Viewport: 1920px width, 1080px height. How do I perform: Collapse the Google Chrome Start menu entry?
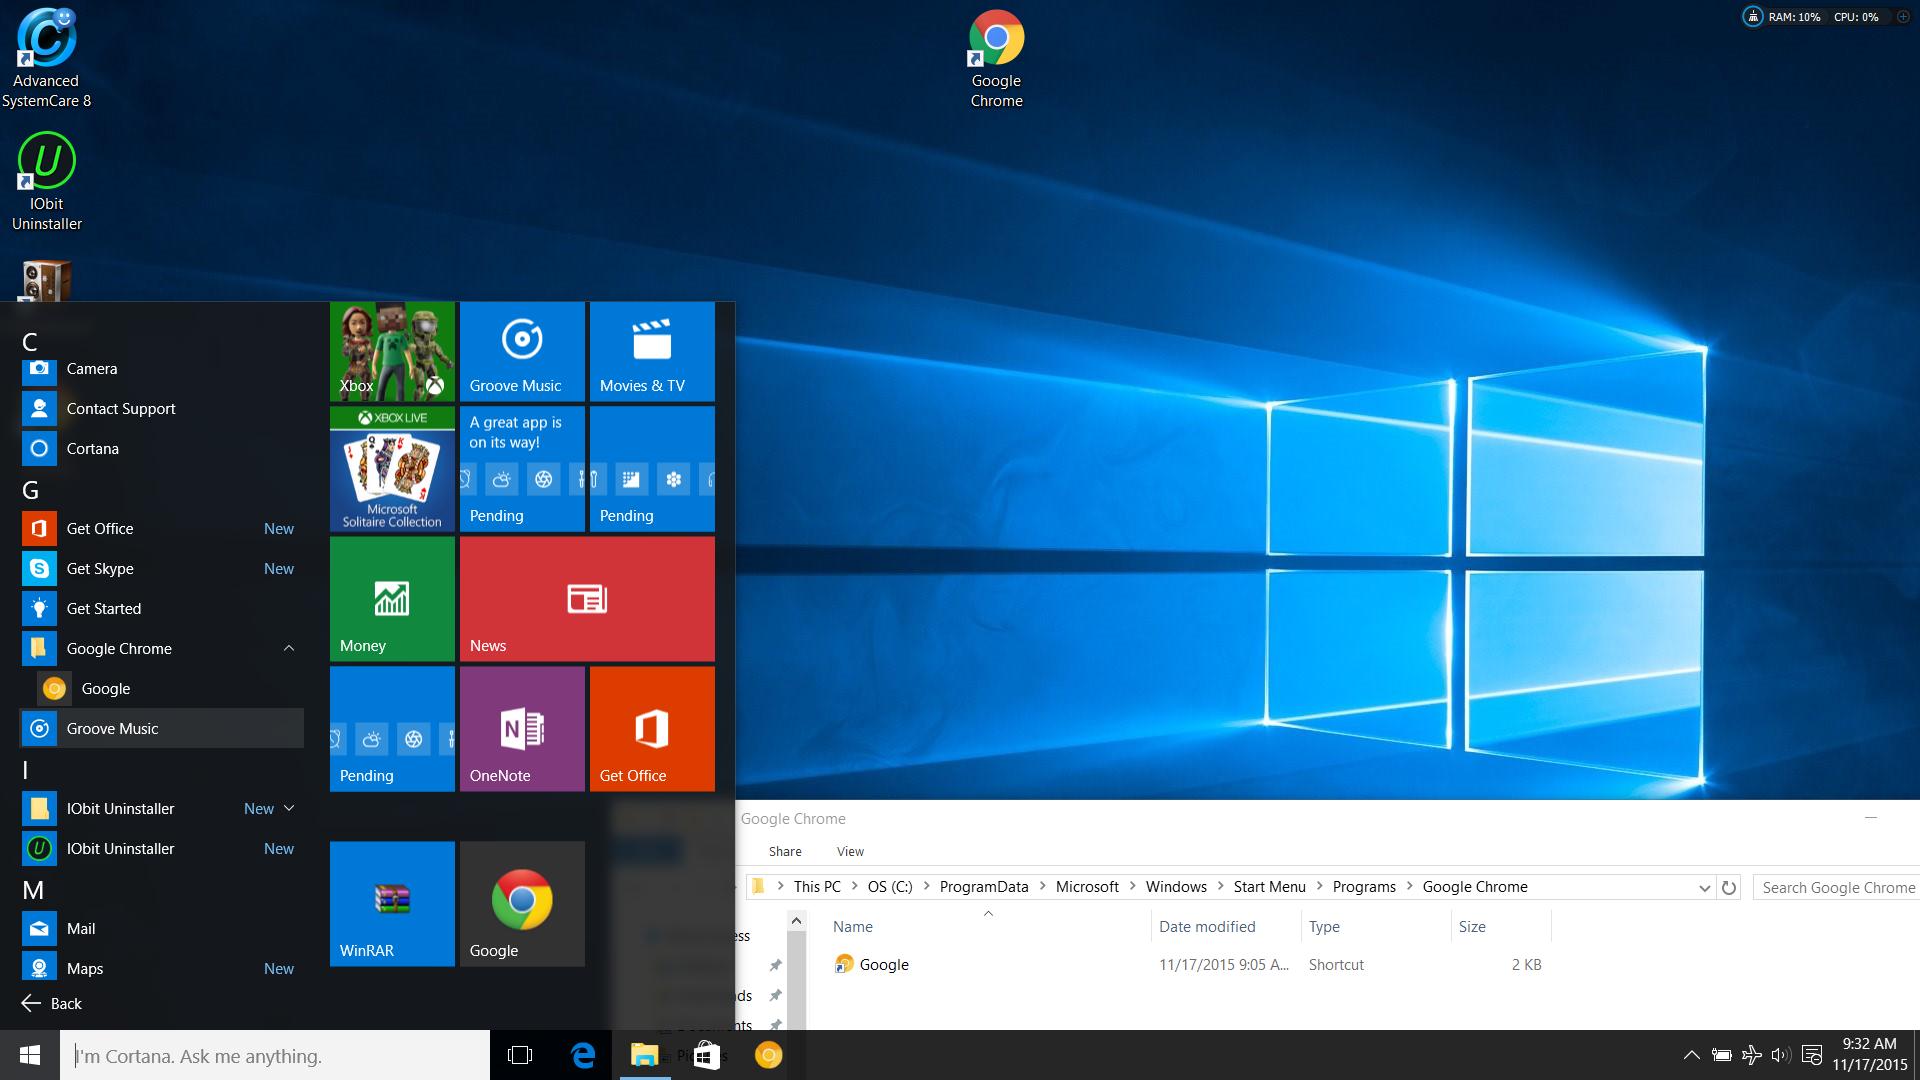click(x=289, y=648)
